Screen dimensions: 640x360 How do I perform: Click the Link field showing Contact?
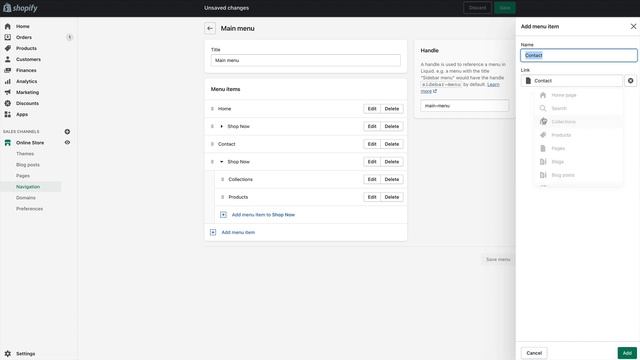pyautogui.click(x=572, y=81)
